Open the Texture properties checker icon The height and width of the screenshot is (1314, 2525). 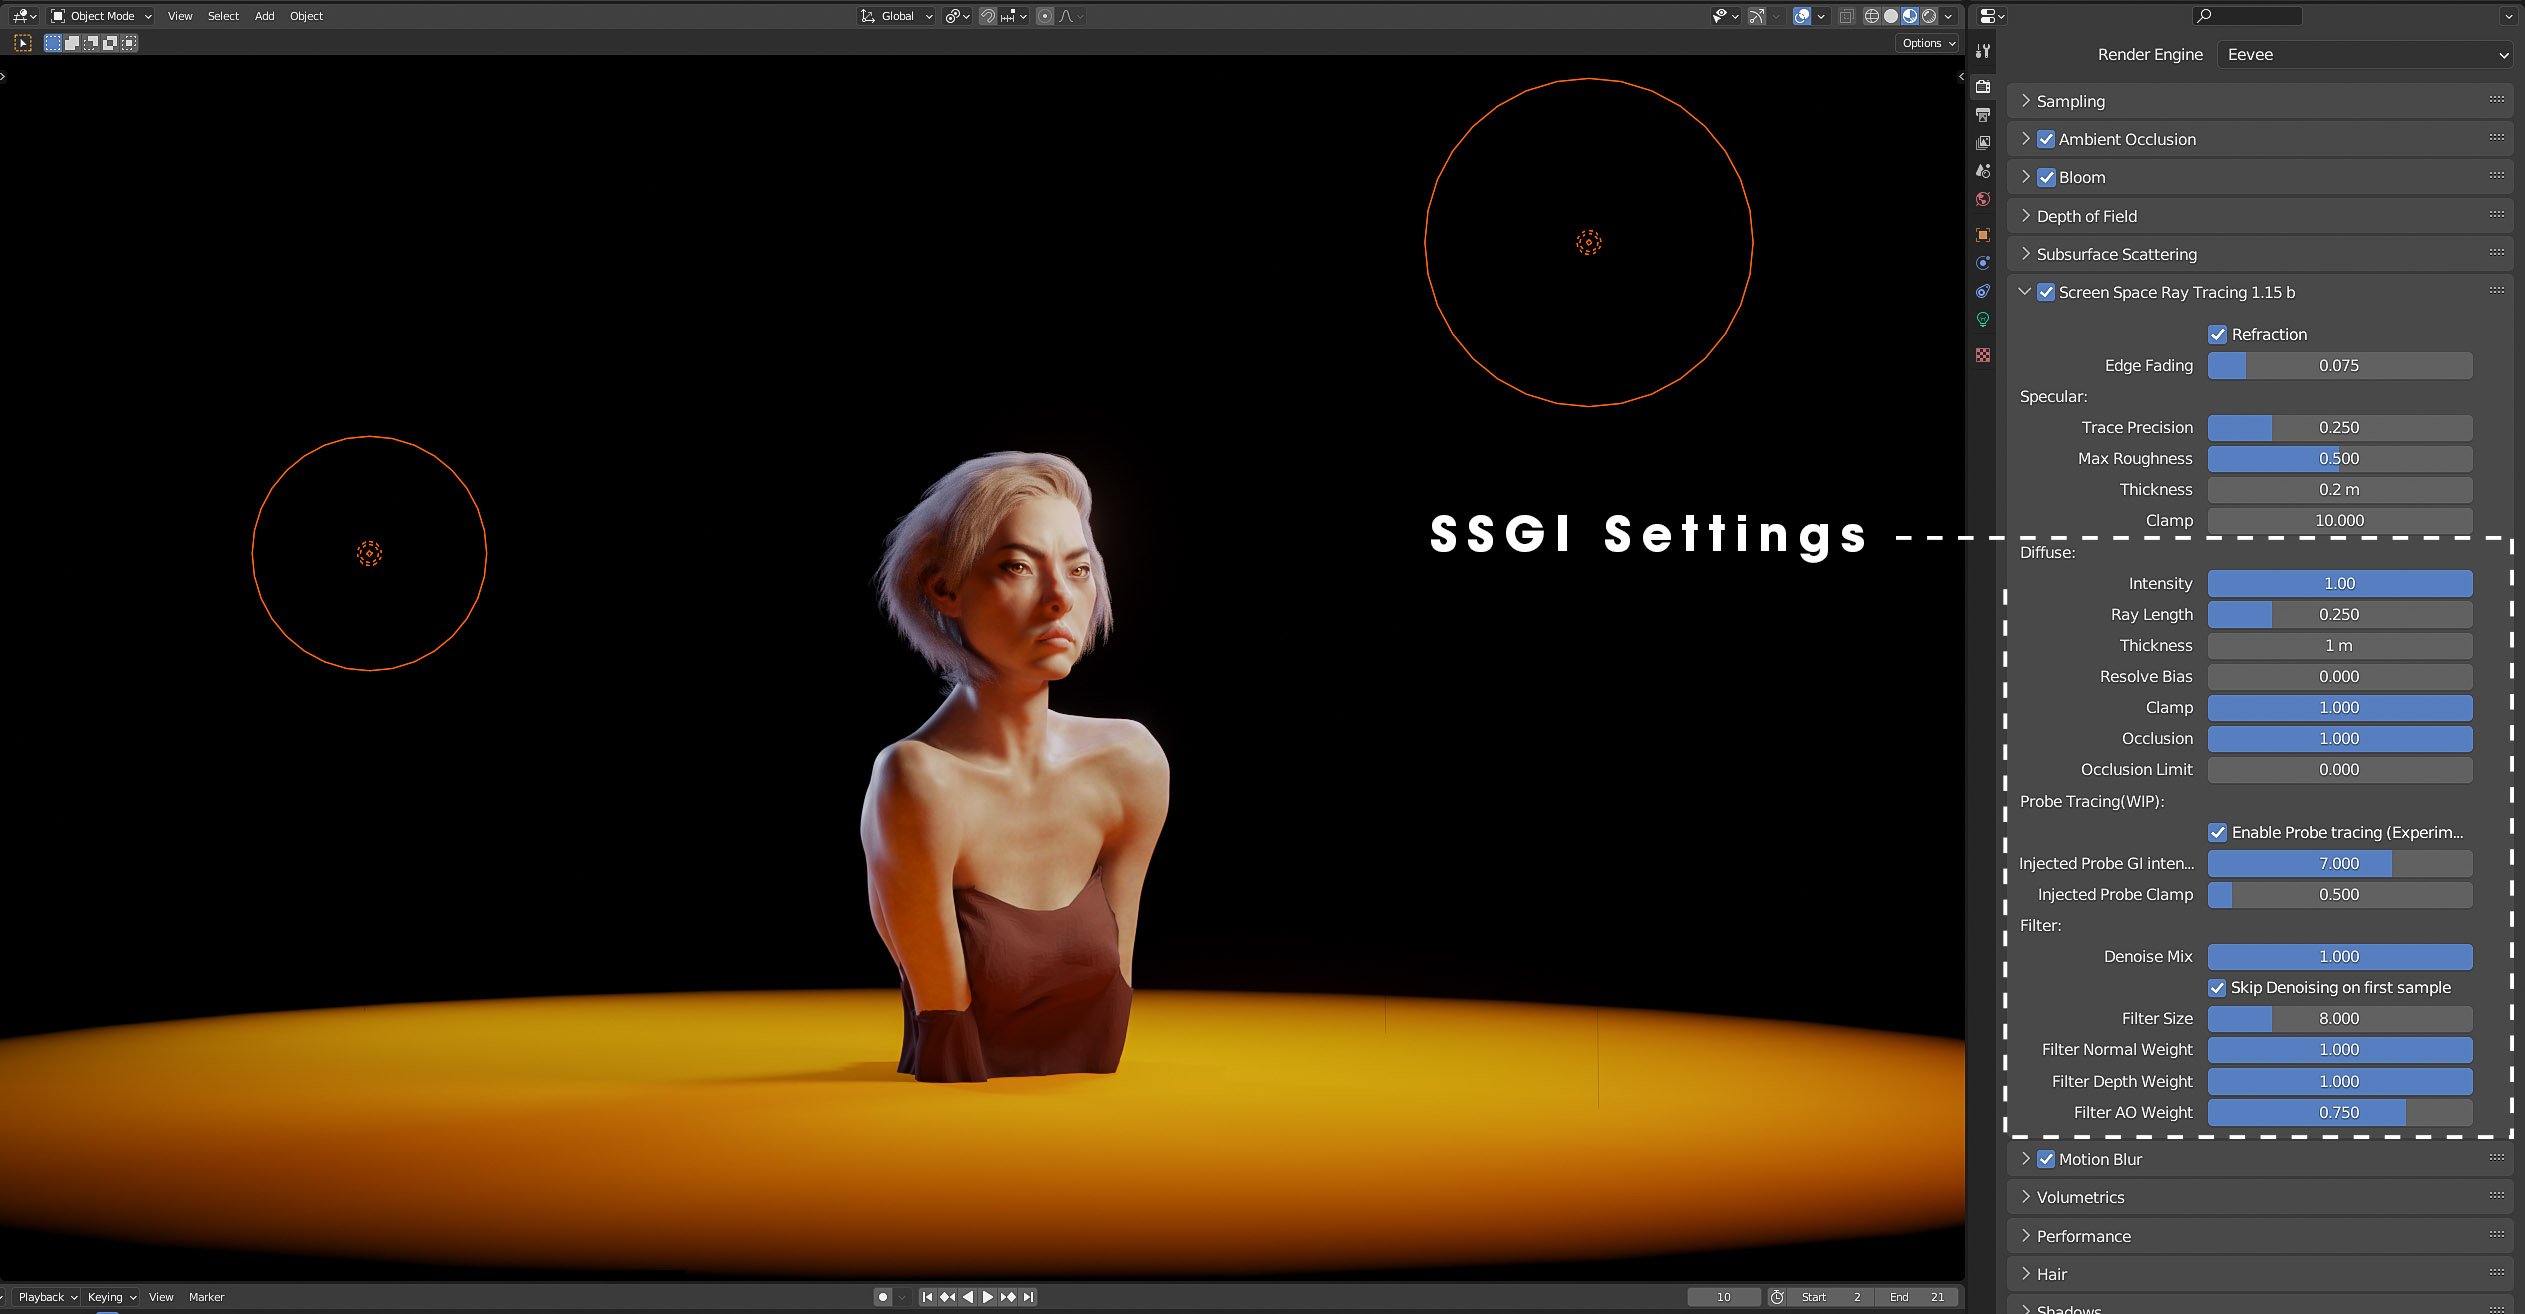(1983, 355)
